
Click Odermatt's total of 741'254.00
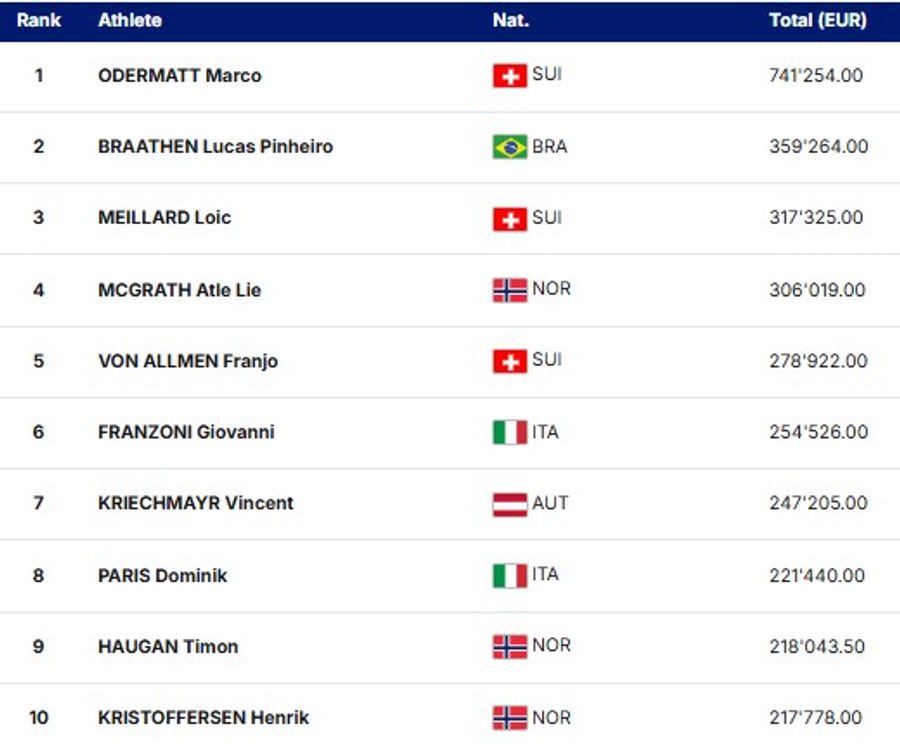816,75
